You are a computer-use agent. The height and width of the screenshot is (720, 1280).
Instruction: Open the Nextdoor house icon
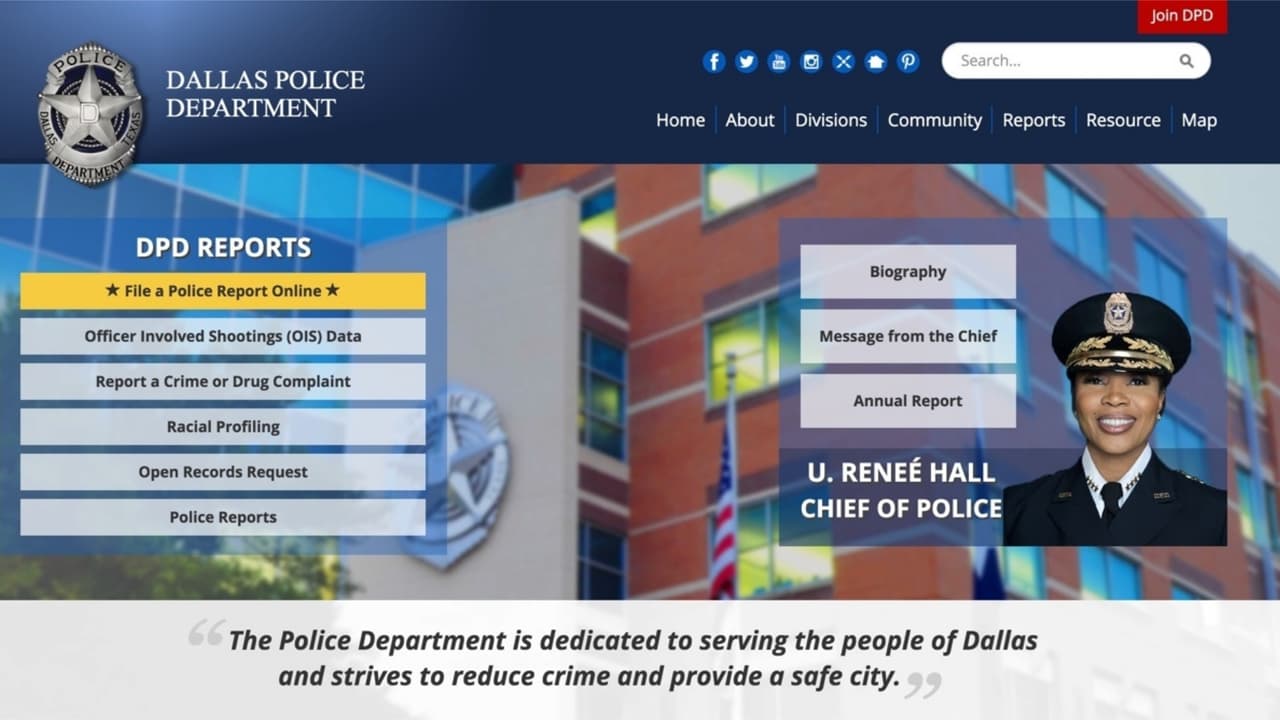click(x=875, y=61)
